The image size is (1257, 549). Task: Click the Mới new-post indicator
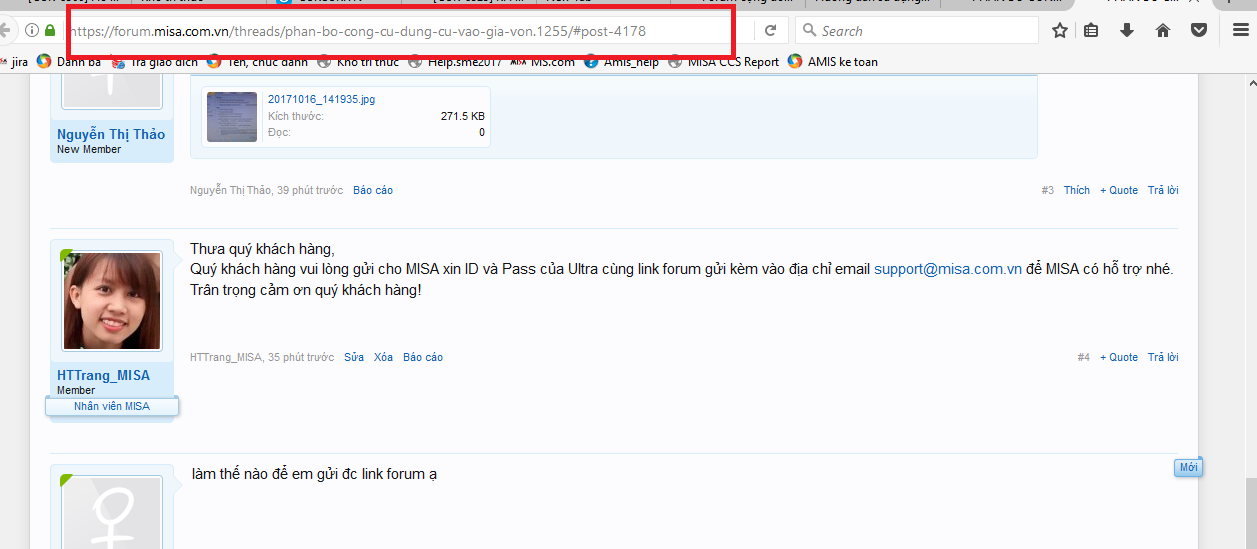[1188, 467]
